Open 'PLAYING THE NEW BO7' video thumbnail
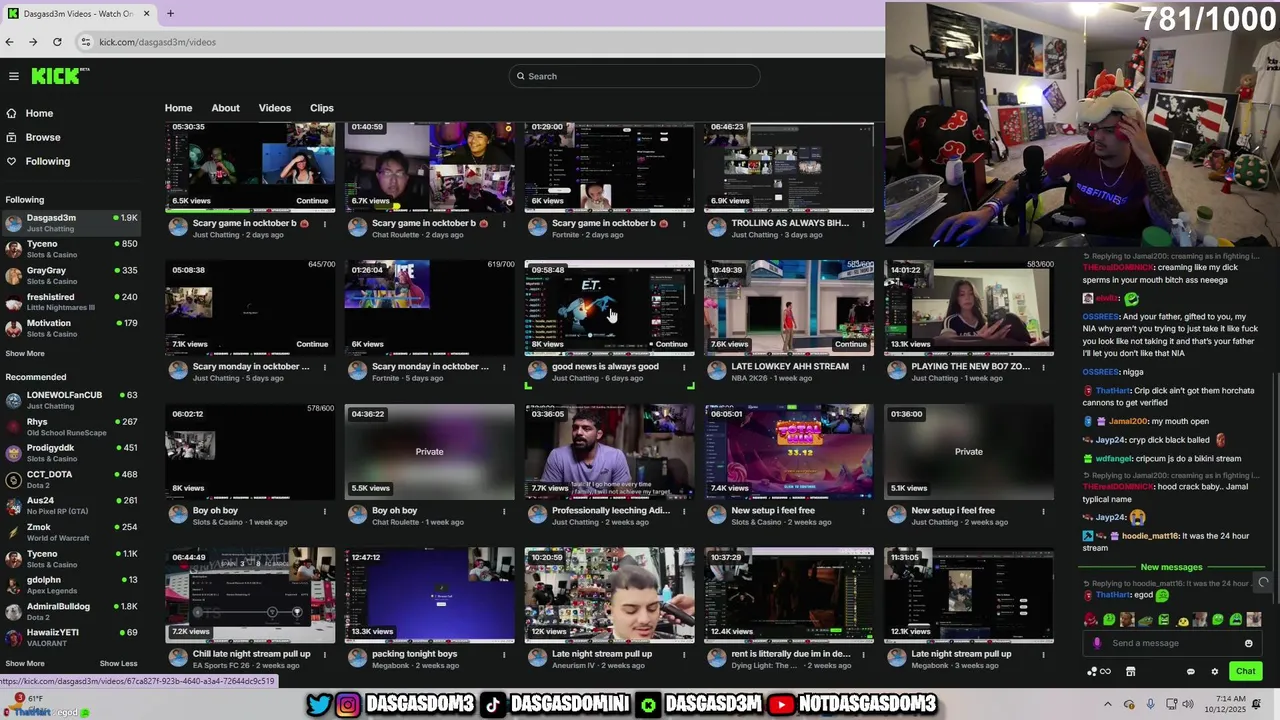1280x720 pixels. [x=969, y=308]
